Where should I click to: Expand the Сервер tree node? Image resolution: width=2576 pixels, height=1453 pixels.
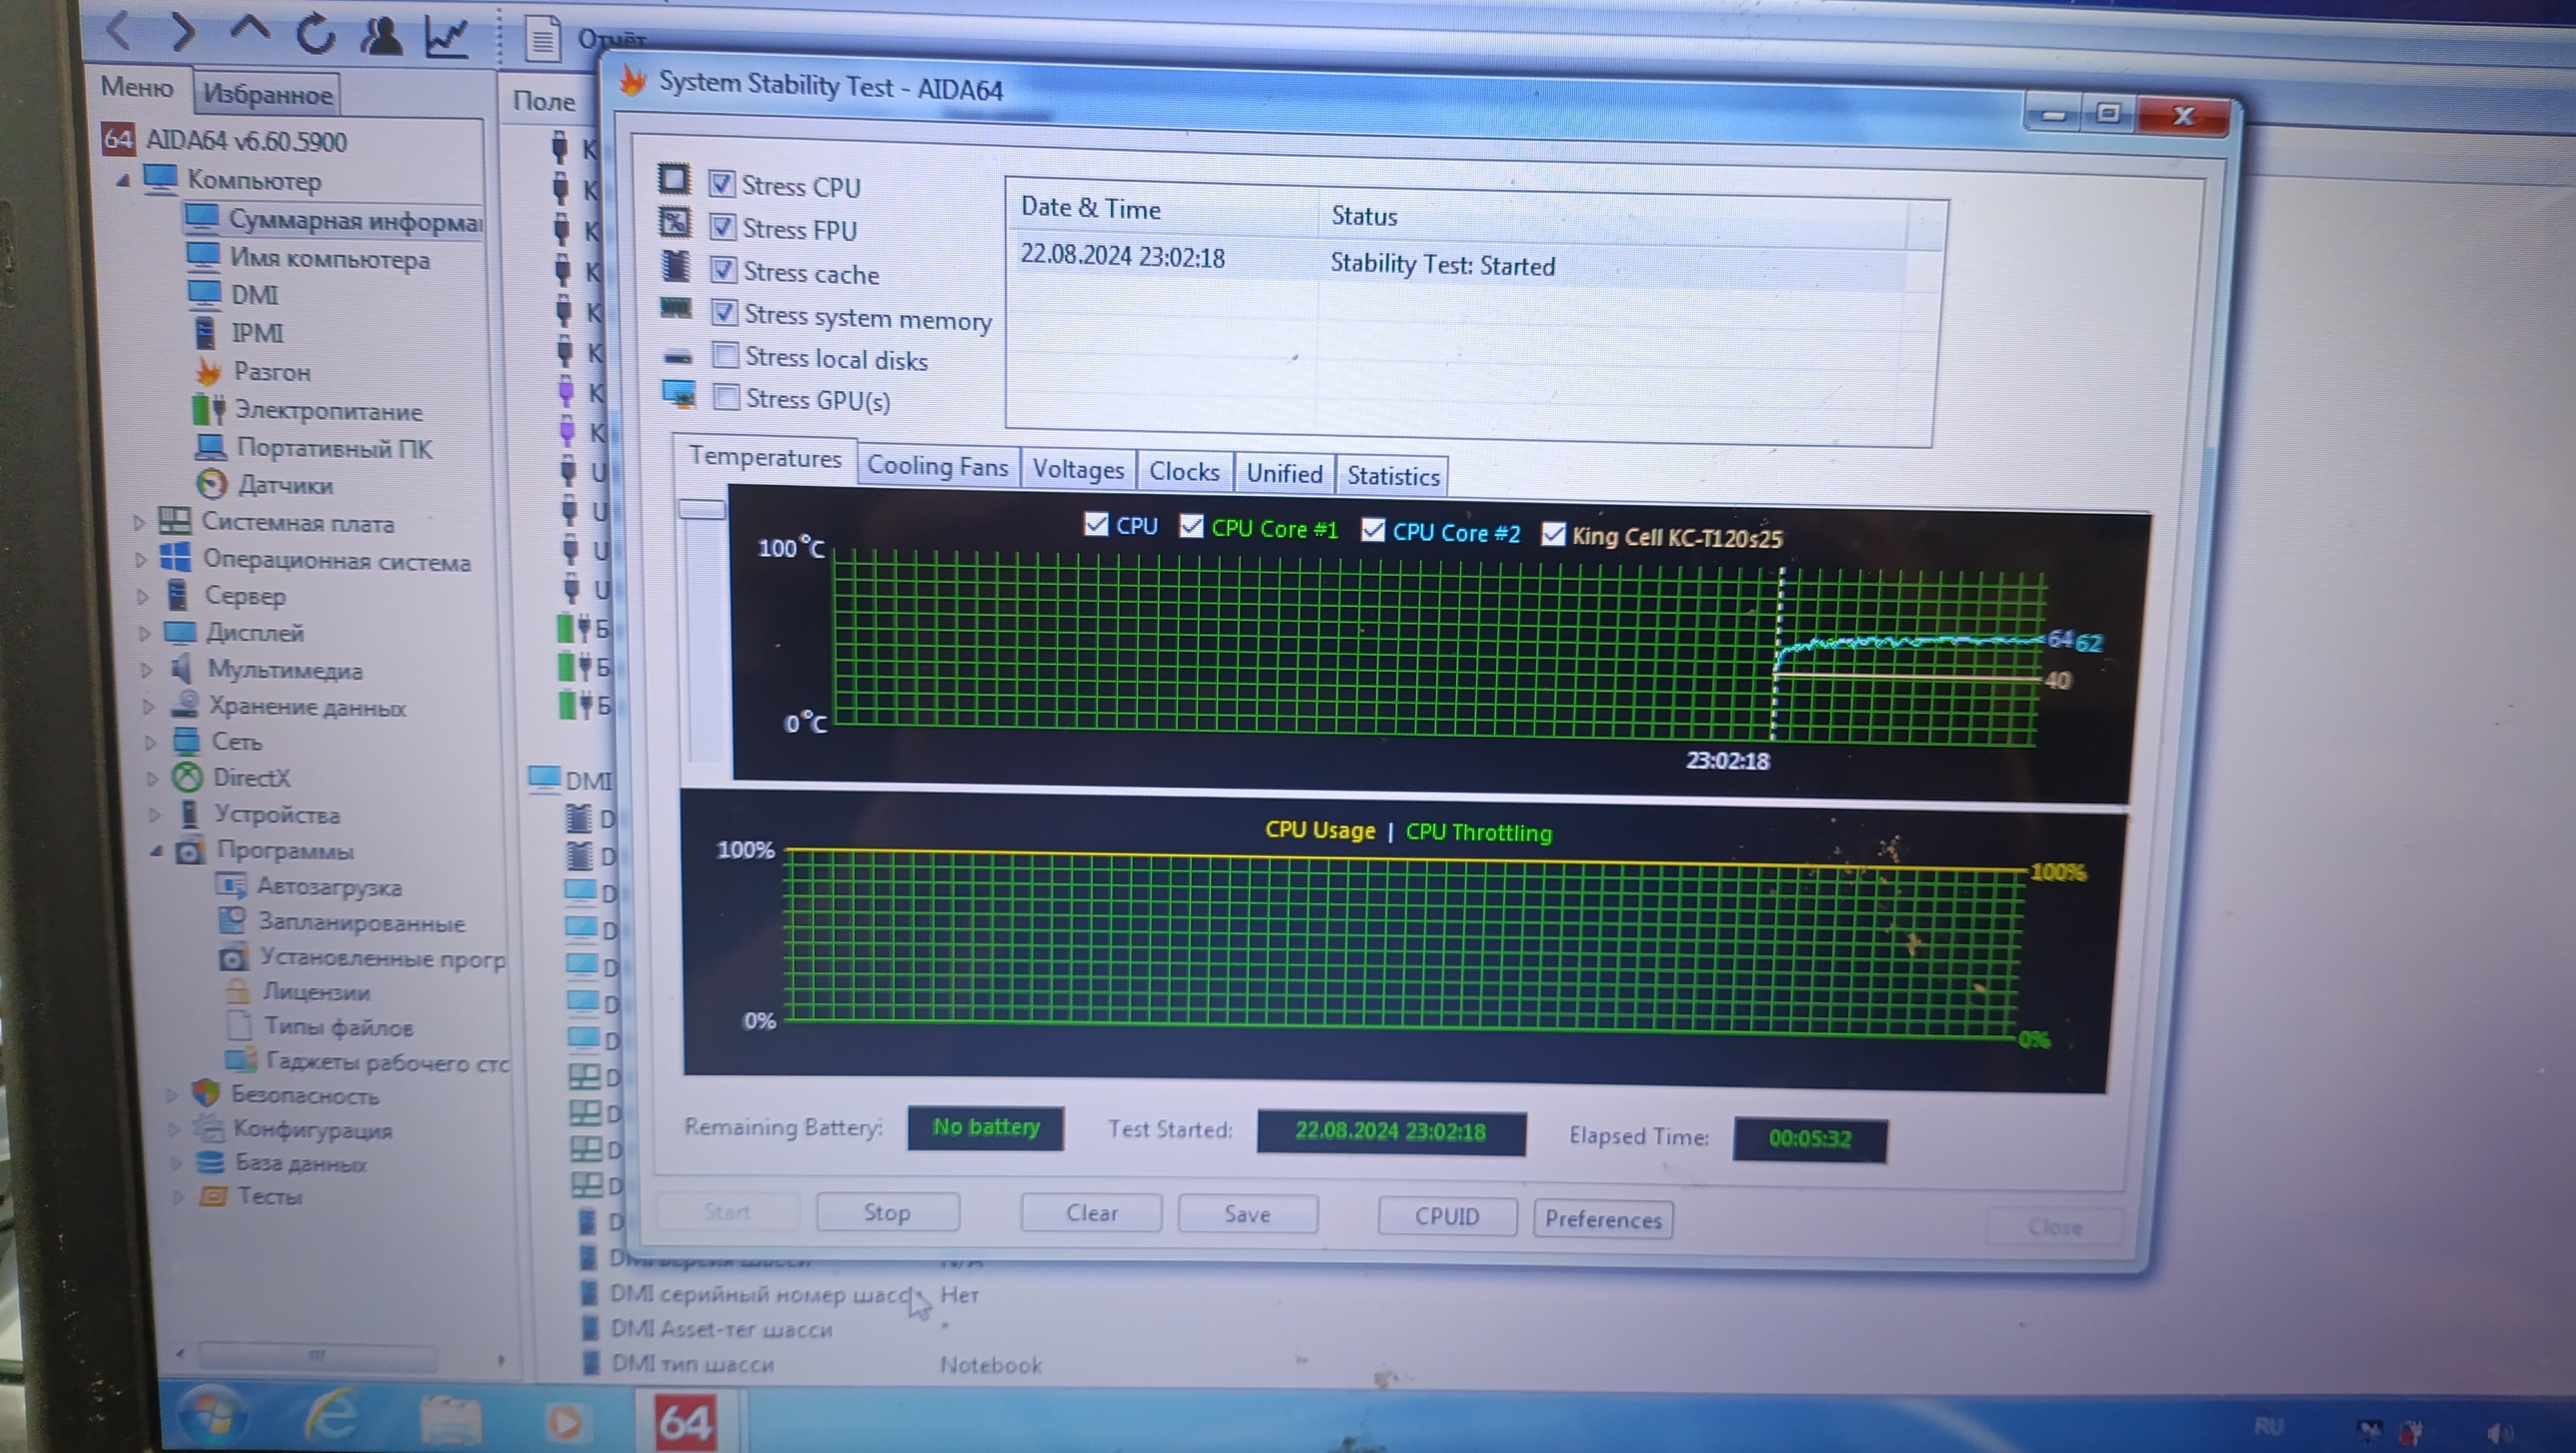[x=143, y=596]
